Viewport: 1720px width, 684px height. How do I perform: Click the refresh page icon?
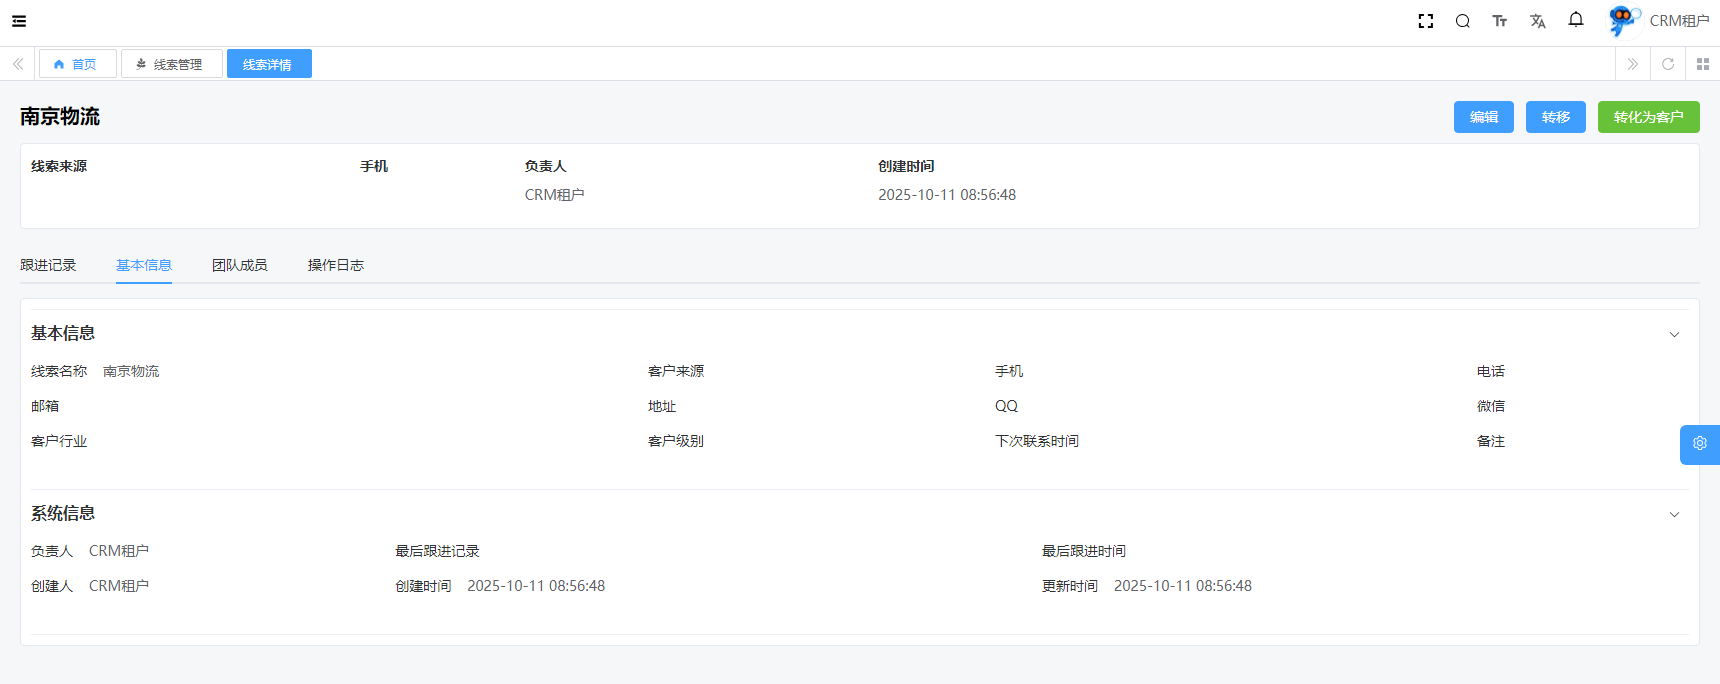point(1668,64)
